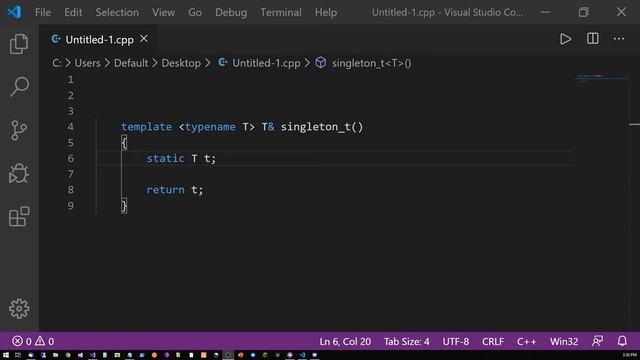Restore down the VS Code window
The image size is (640, 360).
click(584, 12)
